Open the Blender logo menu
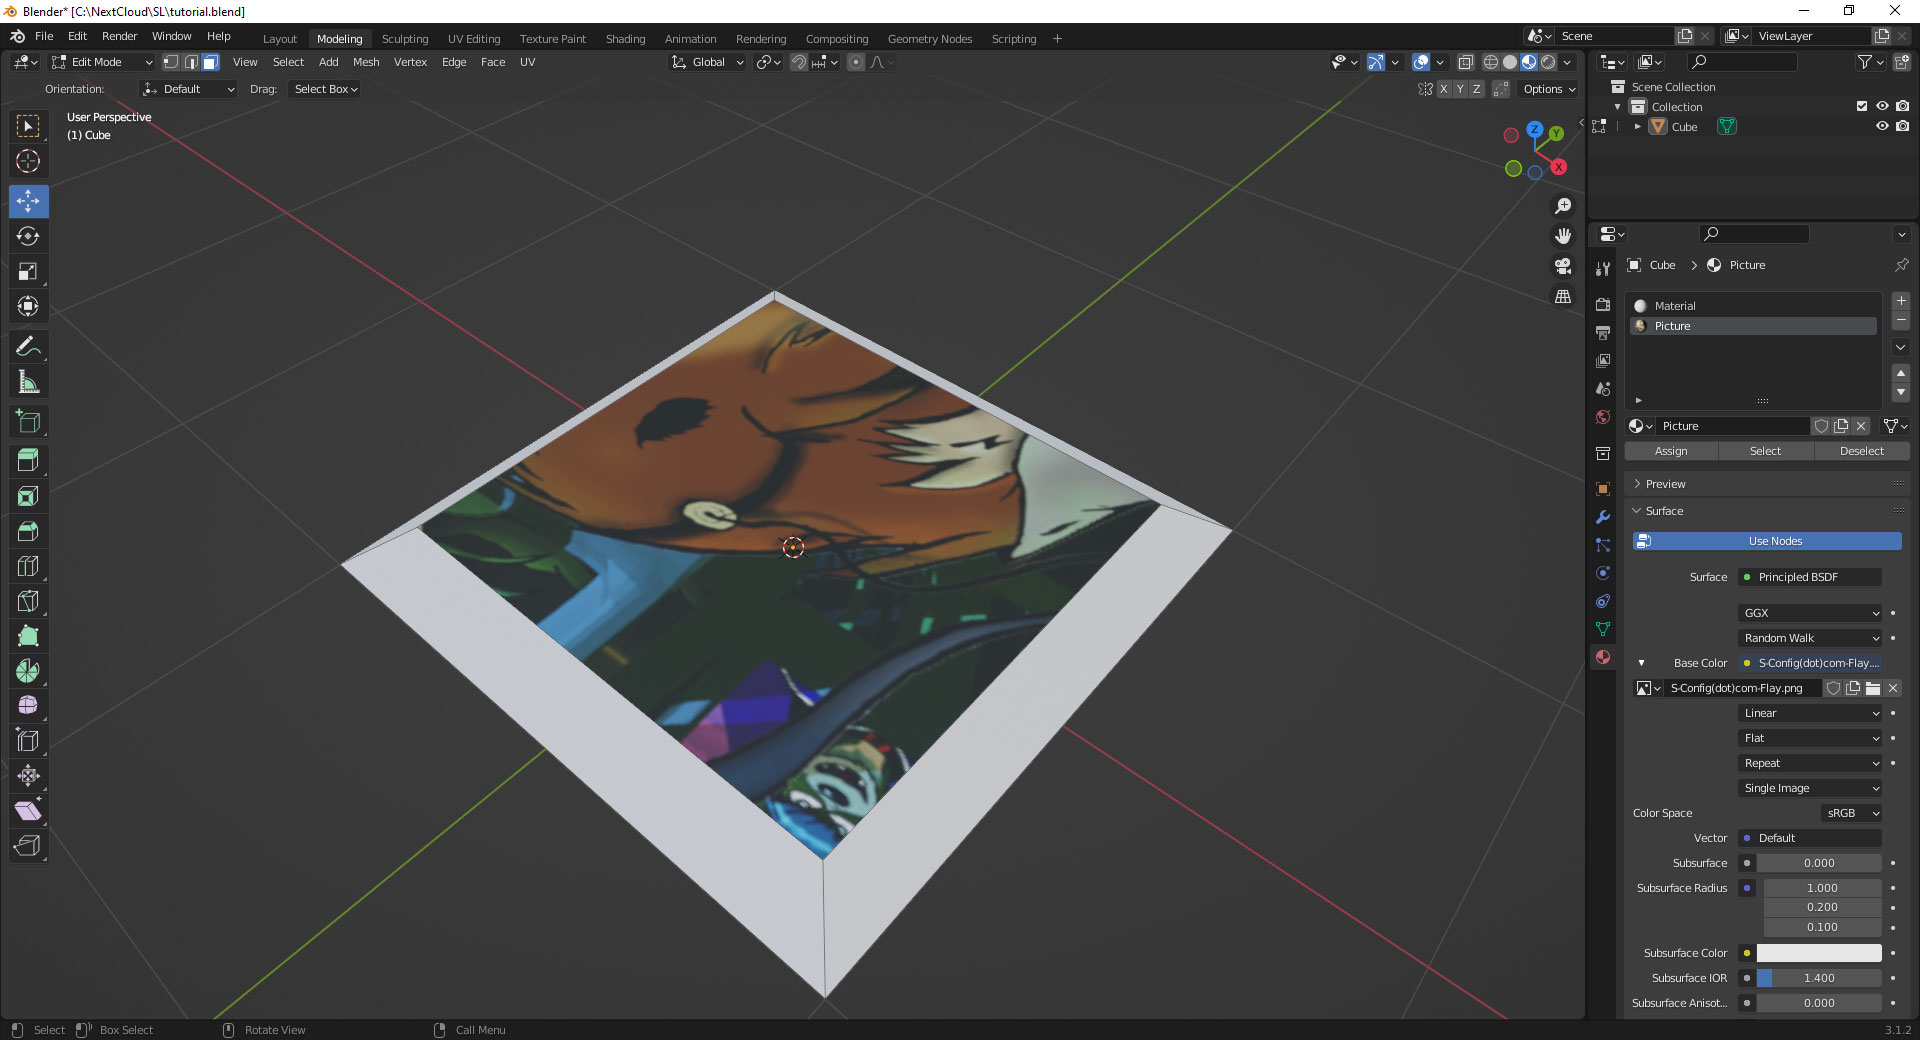The width and height of the screenshot is (1920, 1040). pyautogui.click(x=17, y=36)
